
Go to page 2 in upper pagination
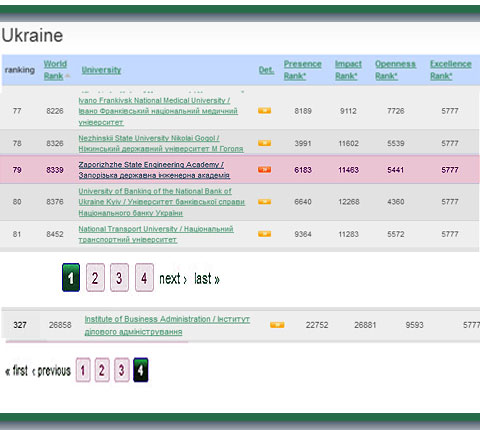[95, 278]
